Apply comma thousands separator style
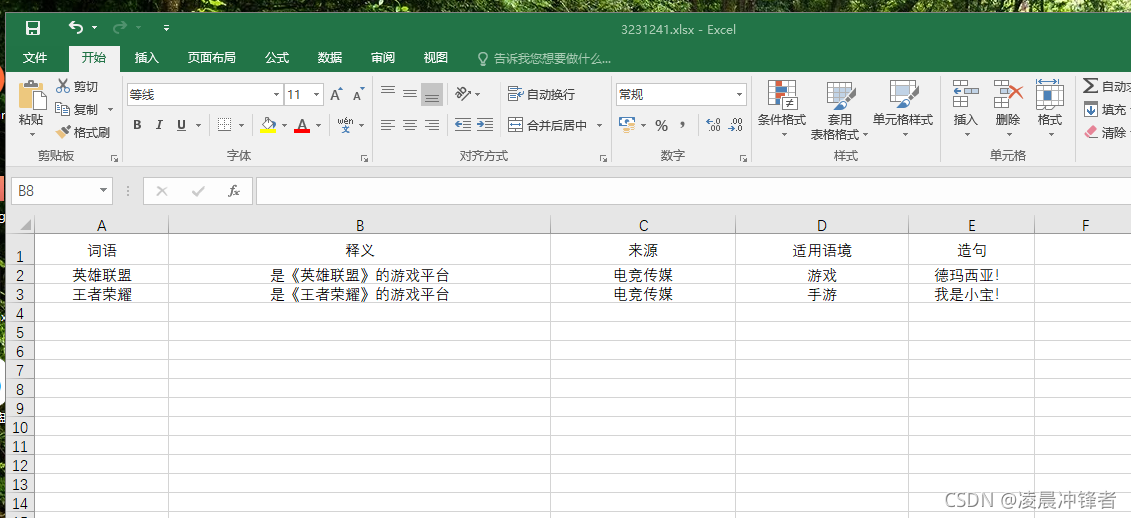Image resolution: width=1131 pixels, height=518 pixels. click(682, 126)
